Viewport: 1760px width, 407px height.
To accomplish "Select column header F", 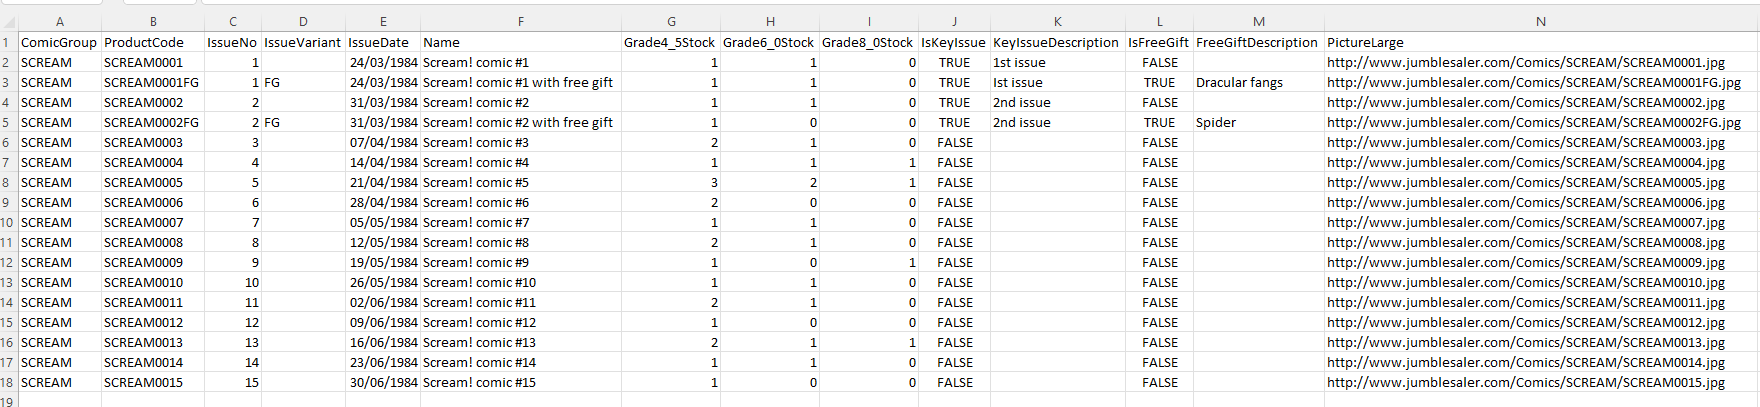I will (x=521, y=21).
